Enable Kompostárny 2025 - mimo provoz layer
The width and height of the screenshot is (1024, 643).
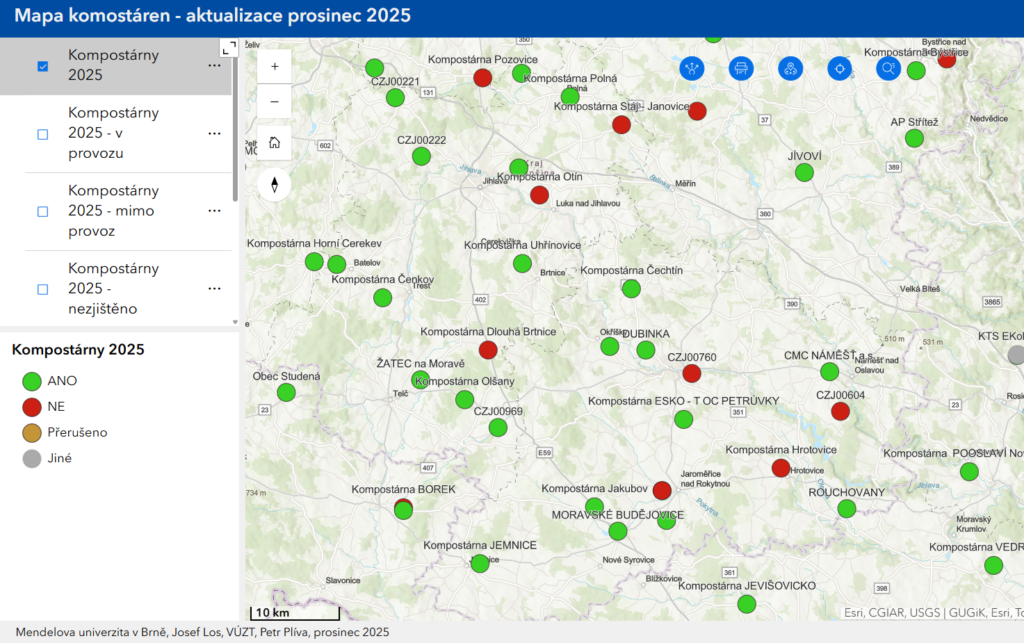[x=43, y=212]
